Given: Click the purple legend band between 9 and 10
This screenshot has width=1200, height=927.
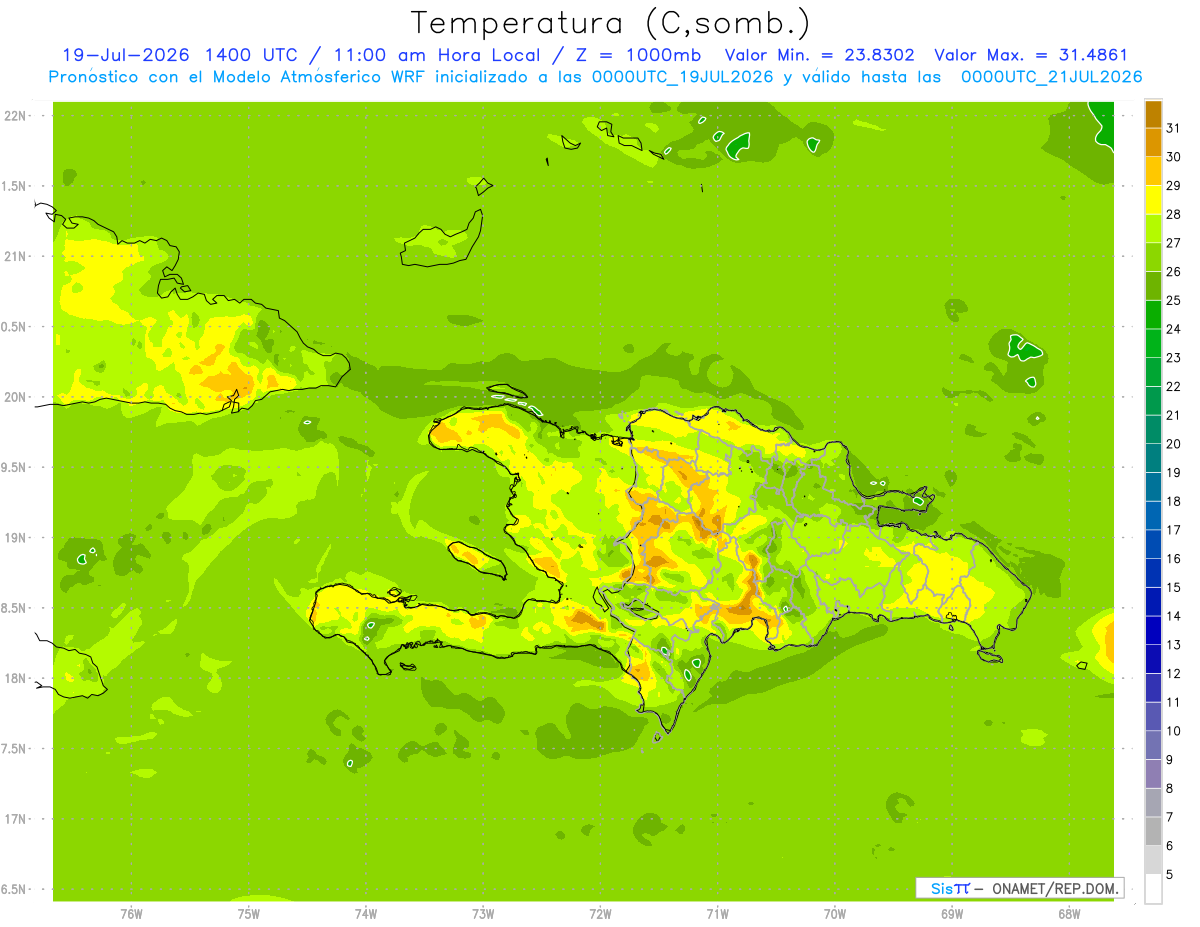Looking at the screenshot, I should [1153, 745].
